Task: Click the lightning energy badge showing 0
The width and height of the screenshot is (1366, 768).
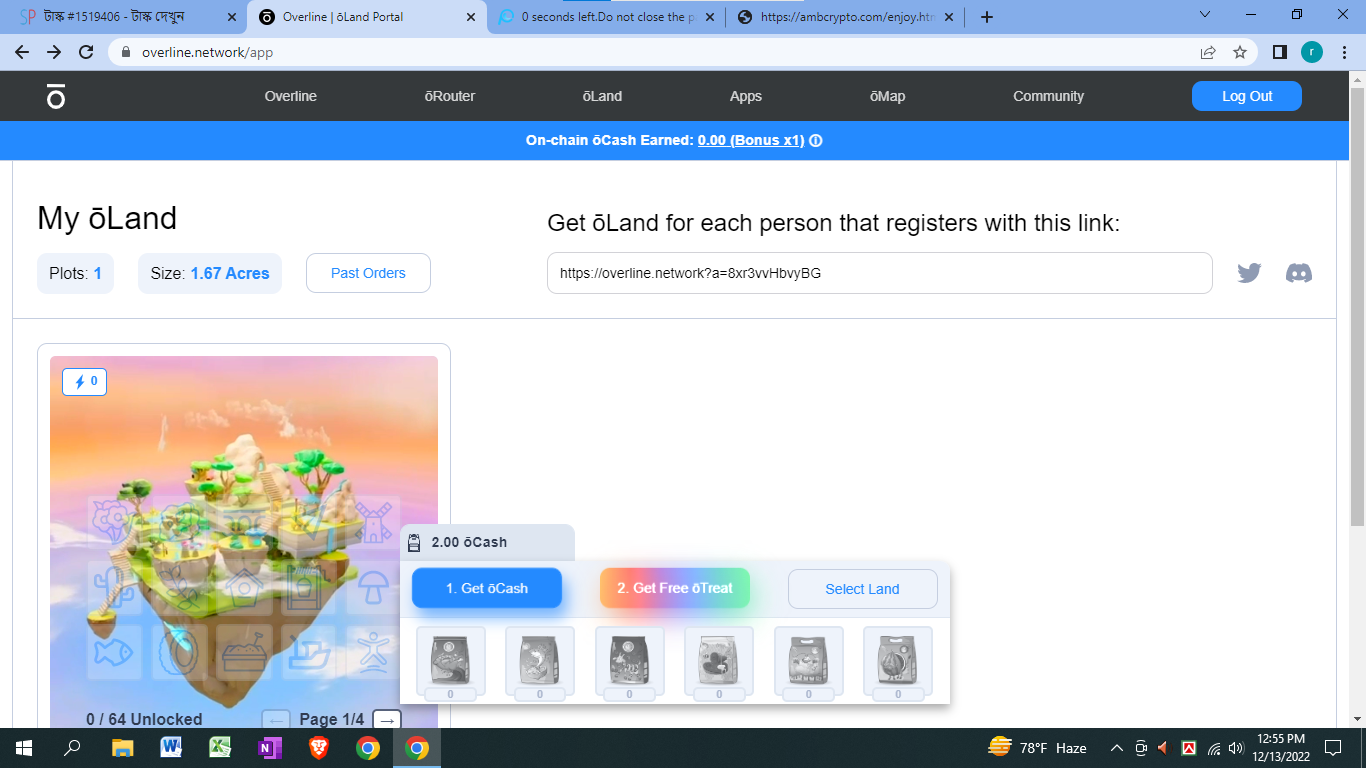Action: 85,382
